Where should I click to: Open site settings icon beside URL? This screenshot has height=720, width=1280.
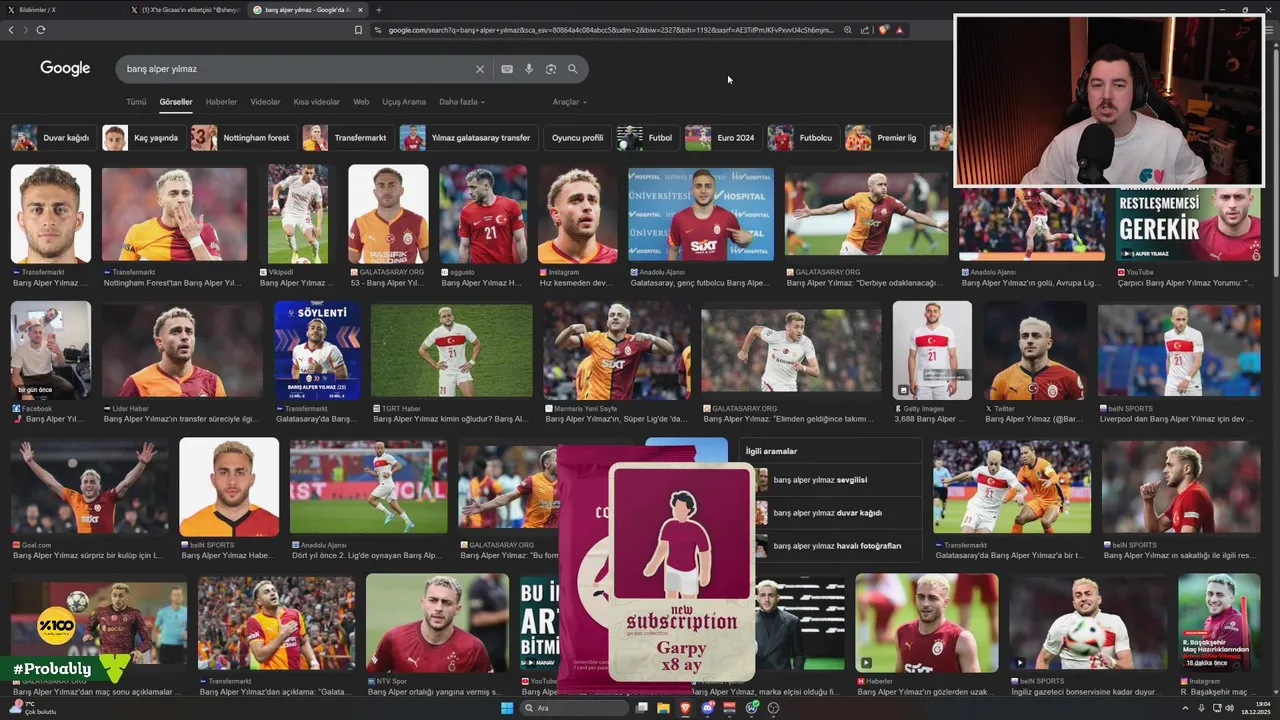coord(378,30)
